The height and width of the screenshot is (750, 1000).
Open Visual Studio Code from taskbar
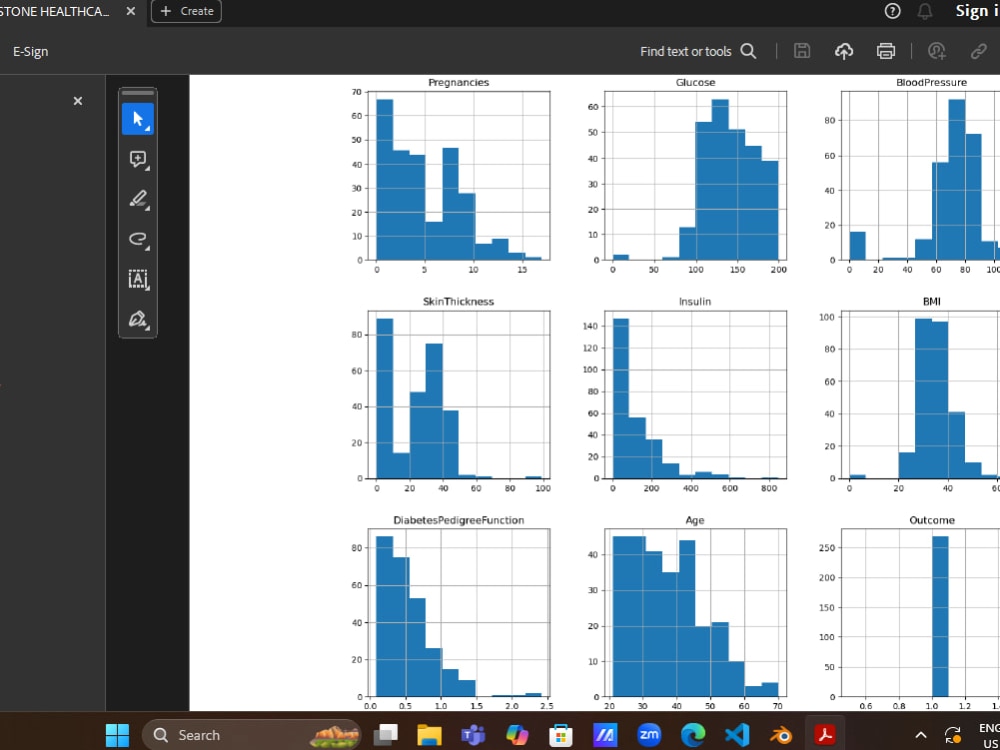tap(737, 735)
